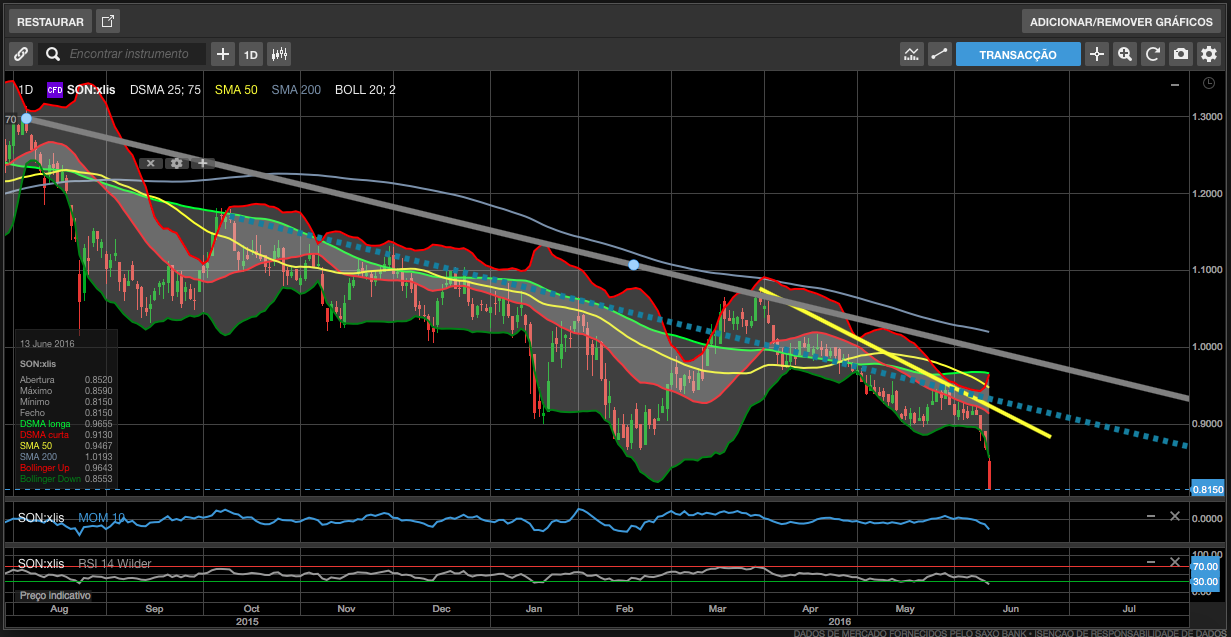The width and height of the screenshot is (1231, 637).
Task: Click the refresh chart icon
Action: click(1153, 54)
